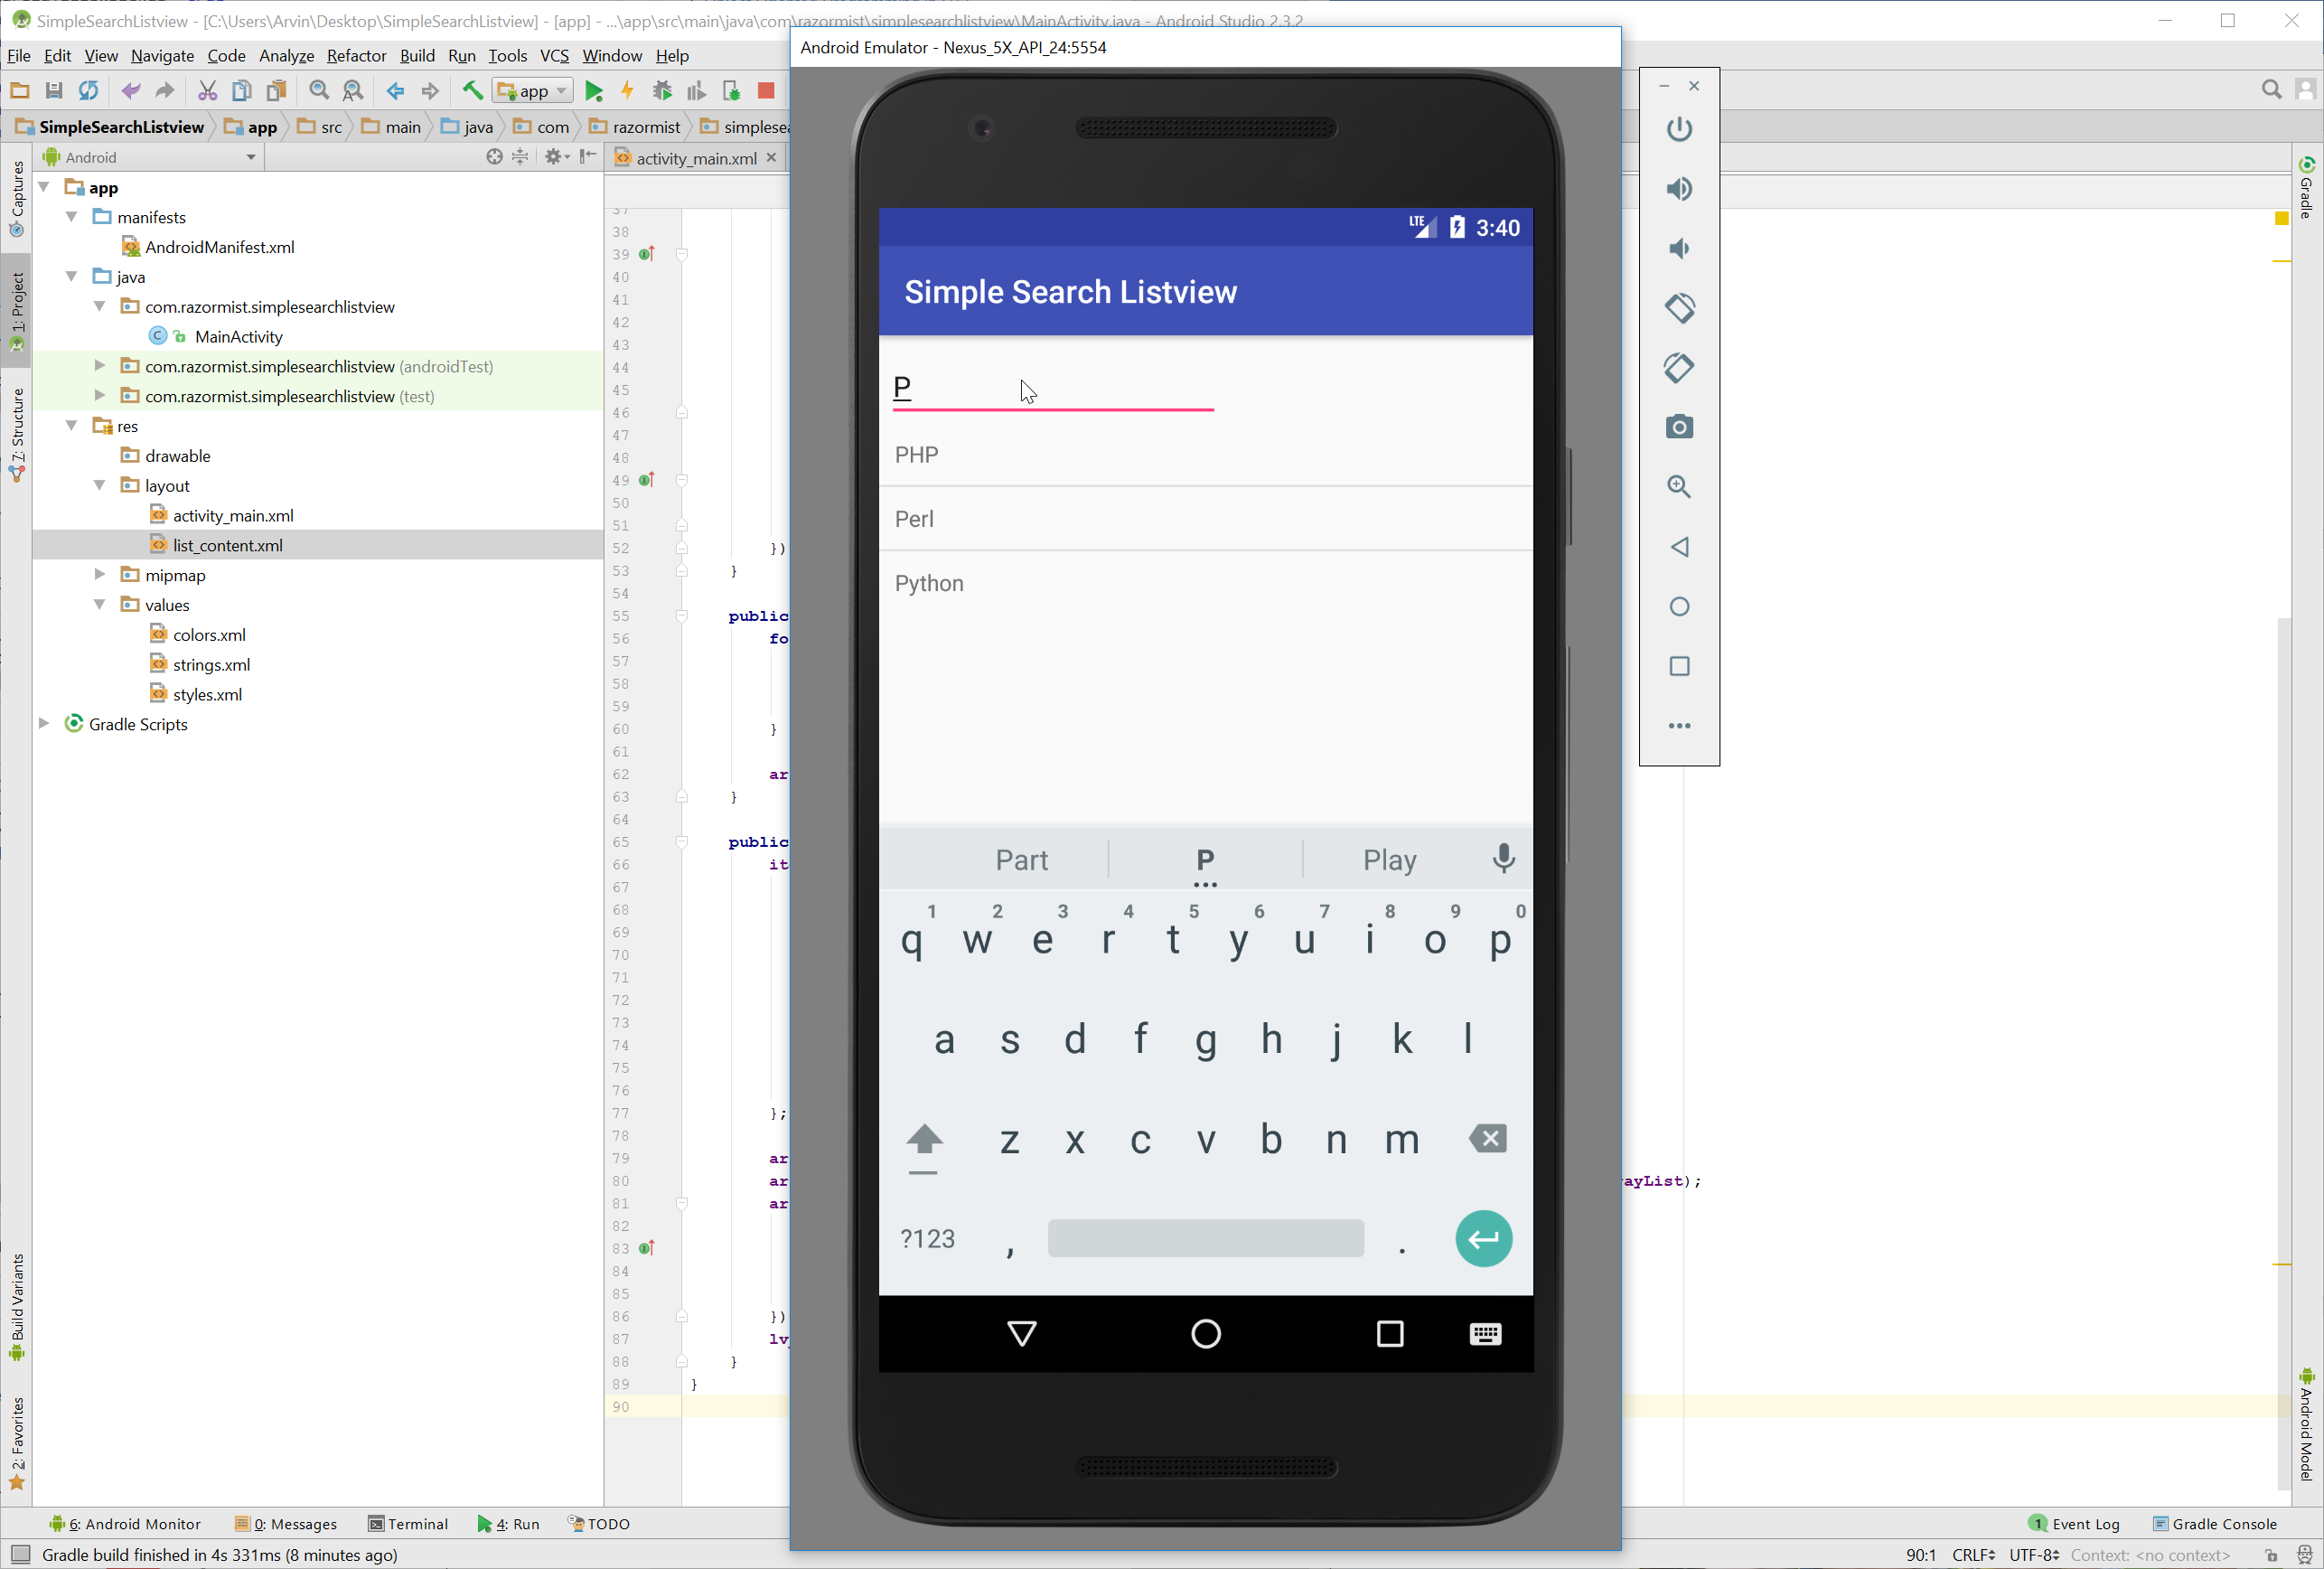Click the emulator Rotate Right icon
The image size is (2324, 1569).
[1679, 368]
